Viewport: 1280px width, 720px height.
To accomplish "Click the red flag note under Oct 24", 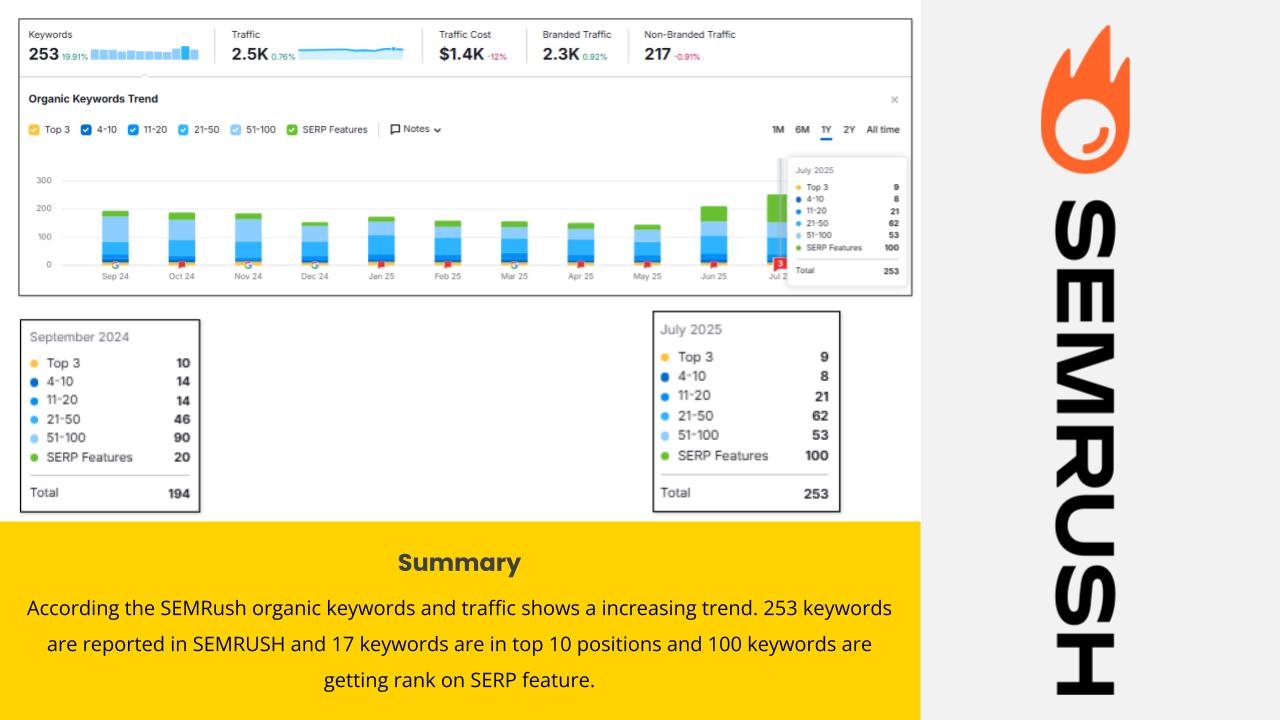I will [181, 265].
